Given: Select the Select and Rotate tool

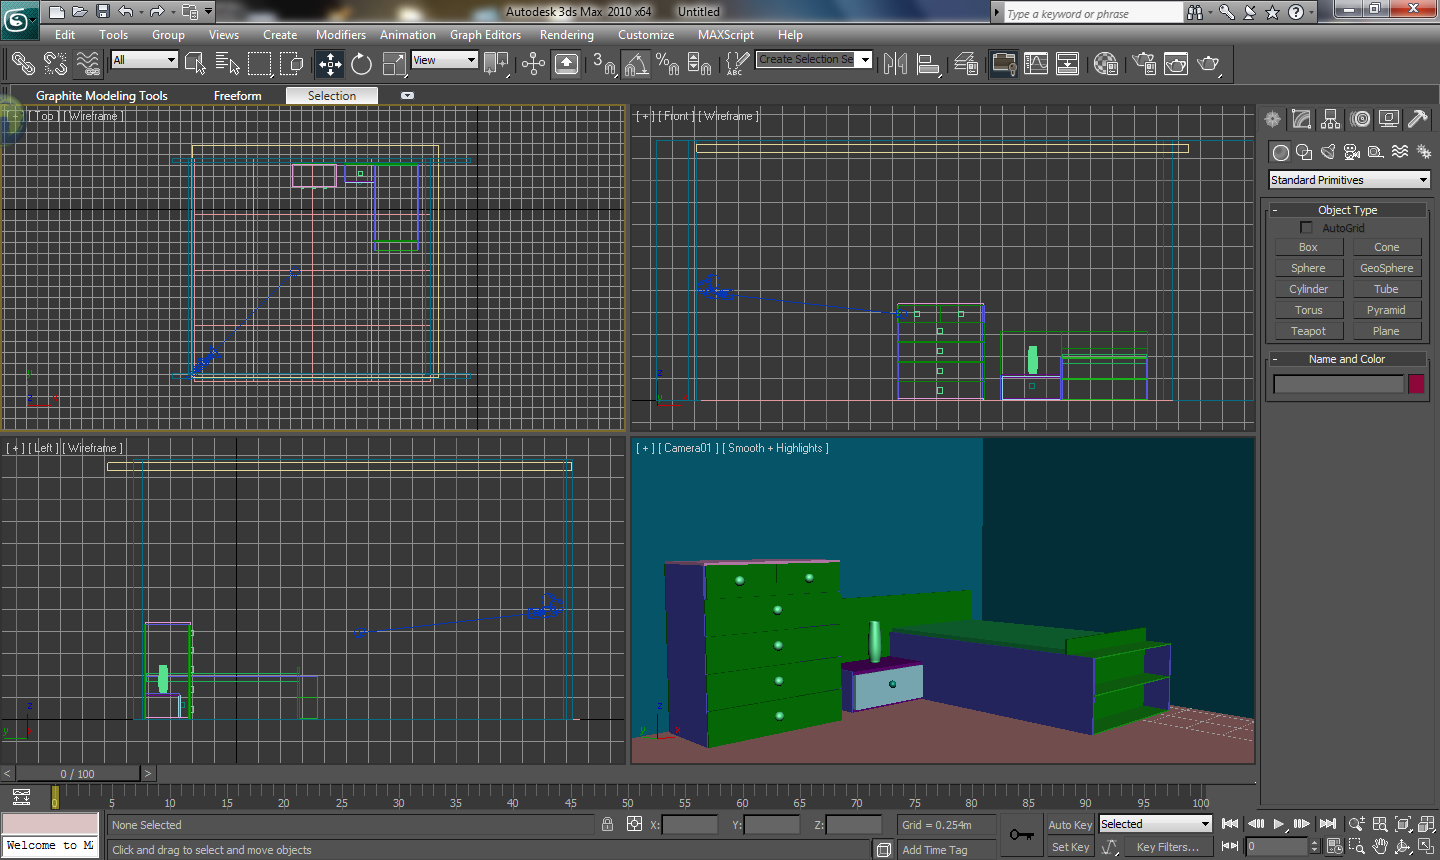Looking at the screenshot, I should point(361,64).
